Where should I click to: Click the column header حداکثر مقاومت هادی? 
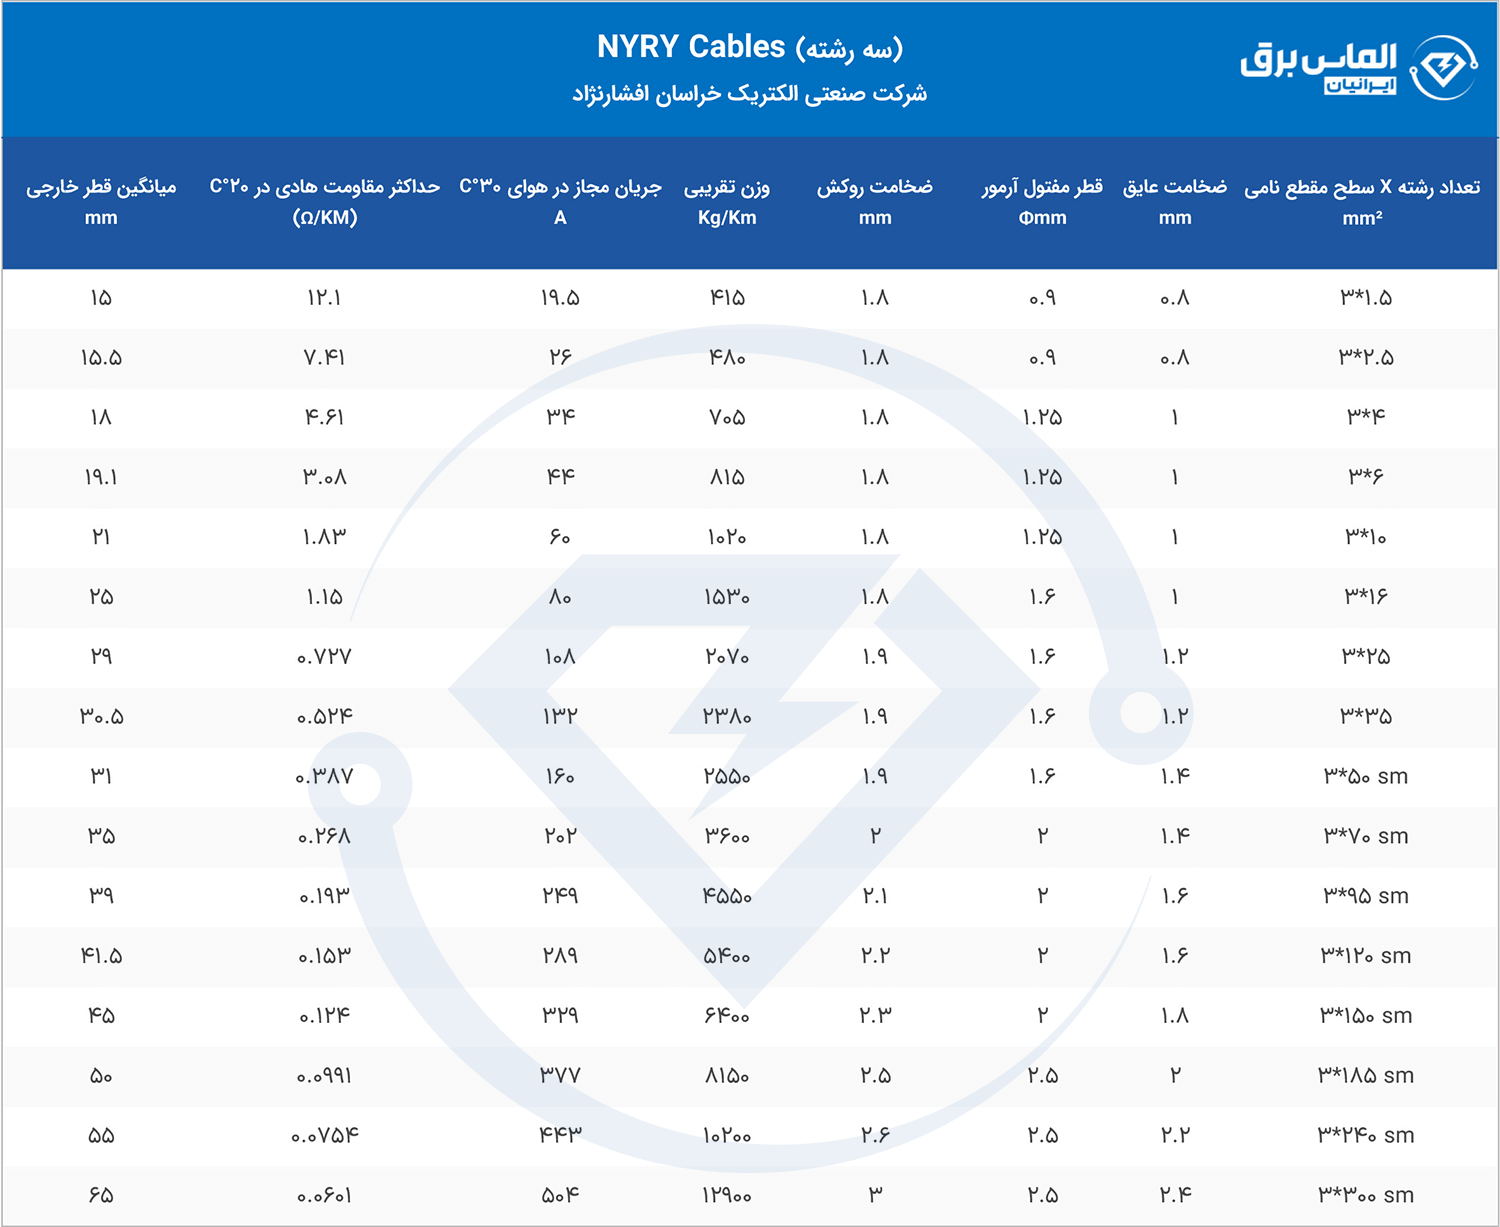pos(325,201)
